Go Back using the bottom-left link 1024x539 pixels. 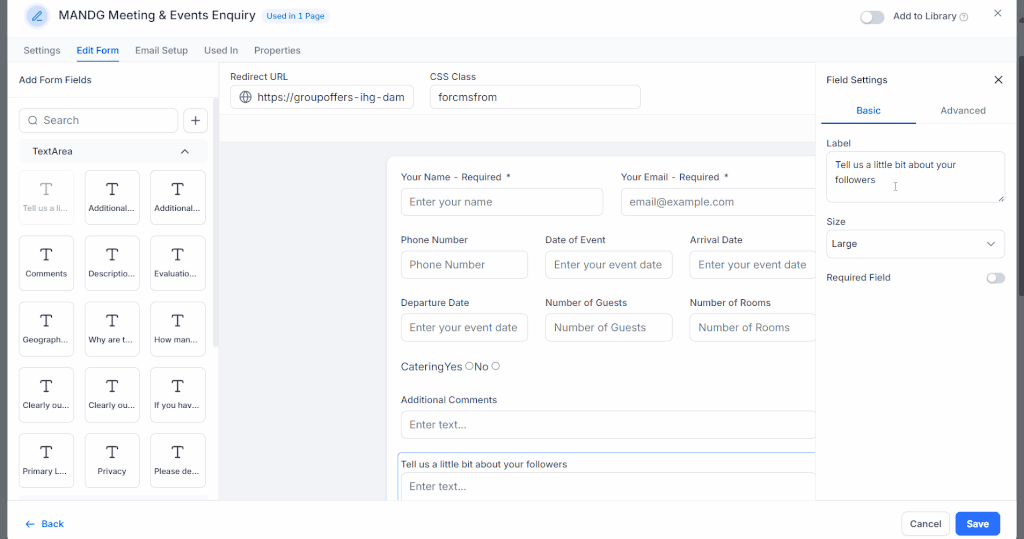click(x=44, y=524)
